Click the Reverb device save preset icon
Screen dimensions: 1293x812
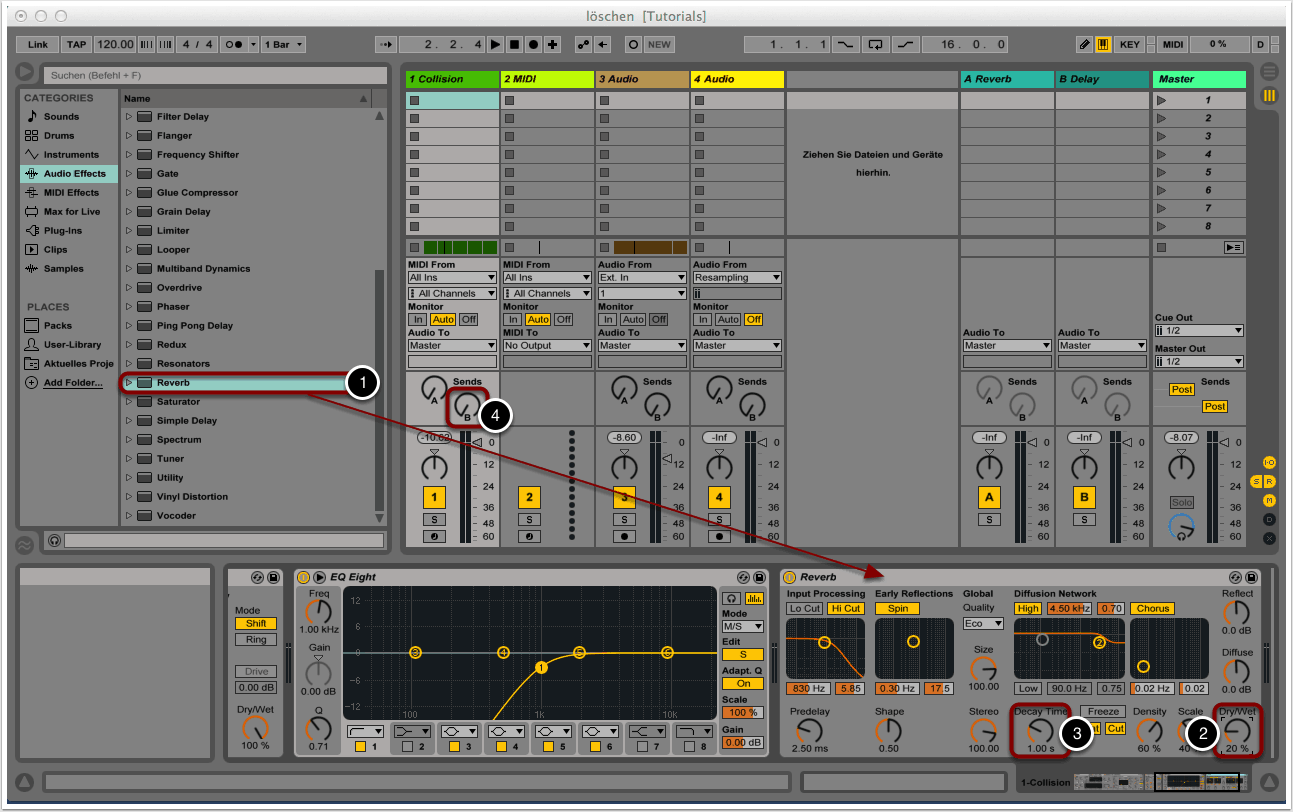coord(1251,577)
